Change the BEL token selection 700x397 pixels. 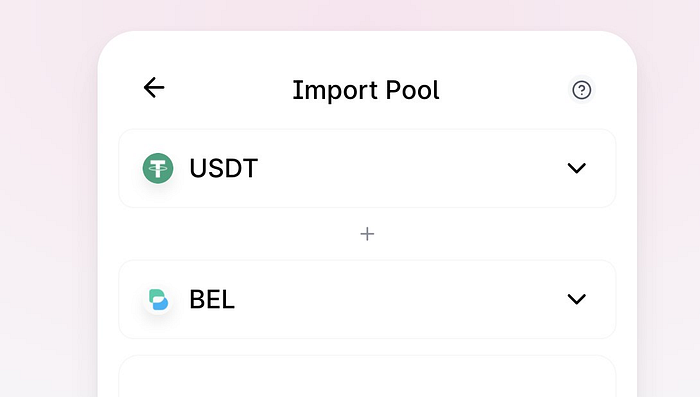click(x=367, y=299)
